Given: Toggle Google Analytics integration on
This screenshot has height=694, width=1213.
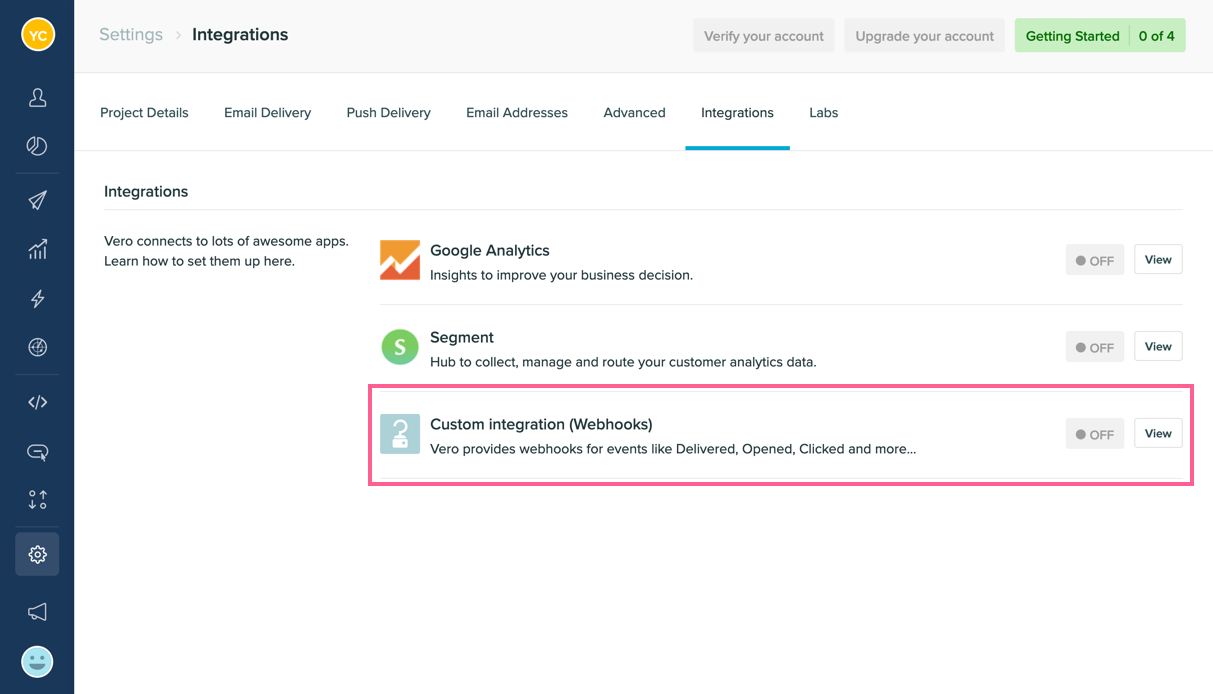Looking at the screenshot, I should click(x=1094, y=259).
